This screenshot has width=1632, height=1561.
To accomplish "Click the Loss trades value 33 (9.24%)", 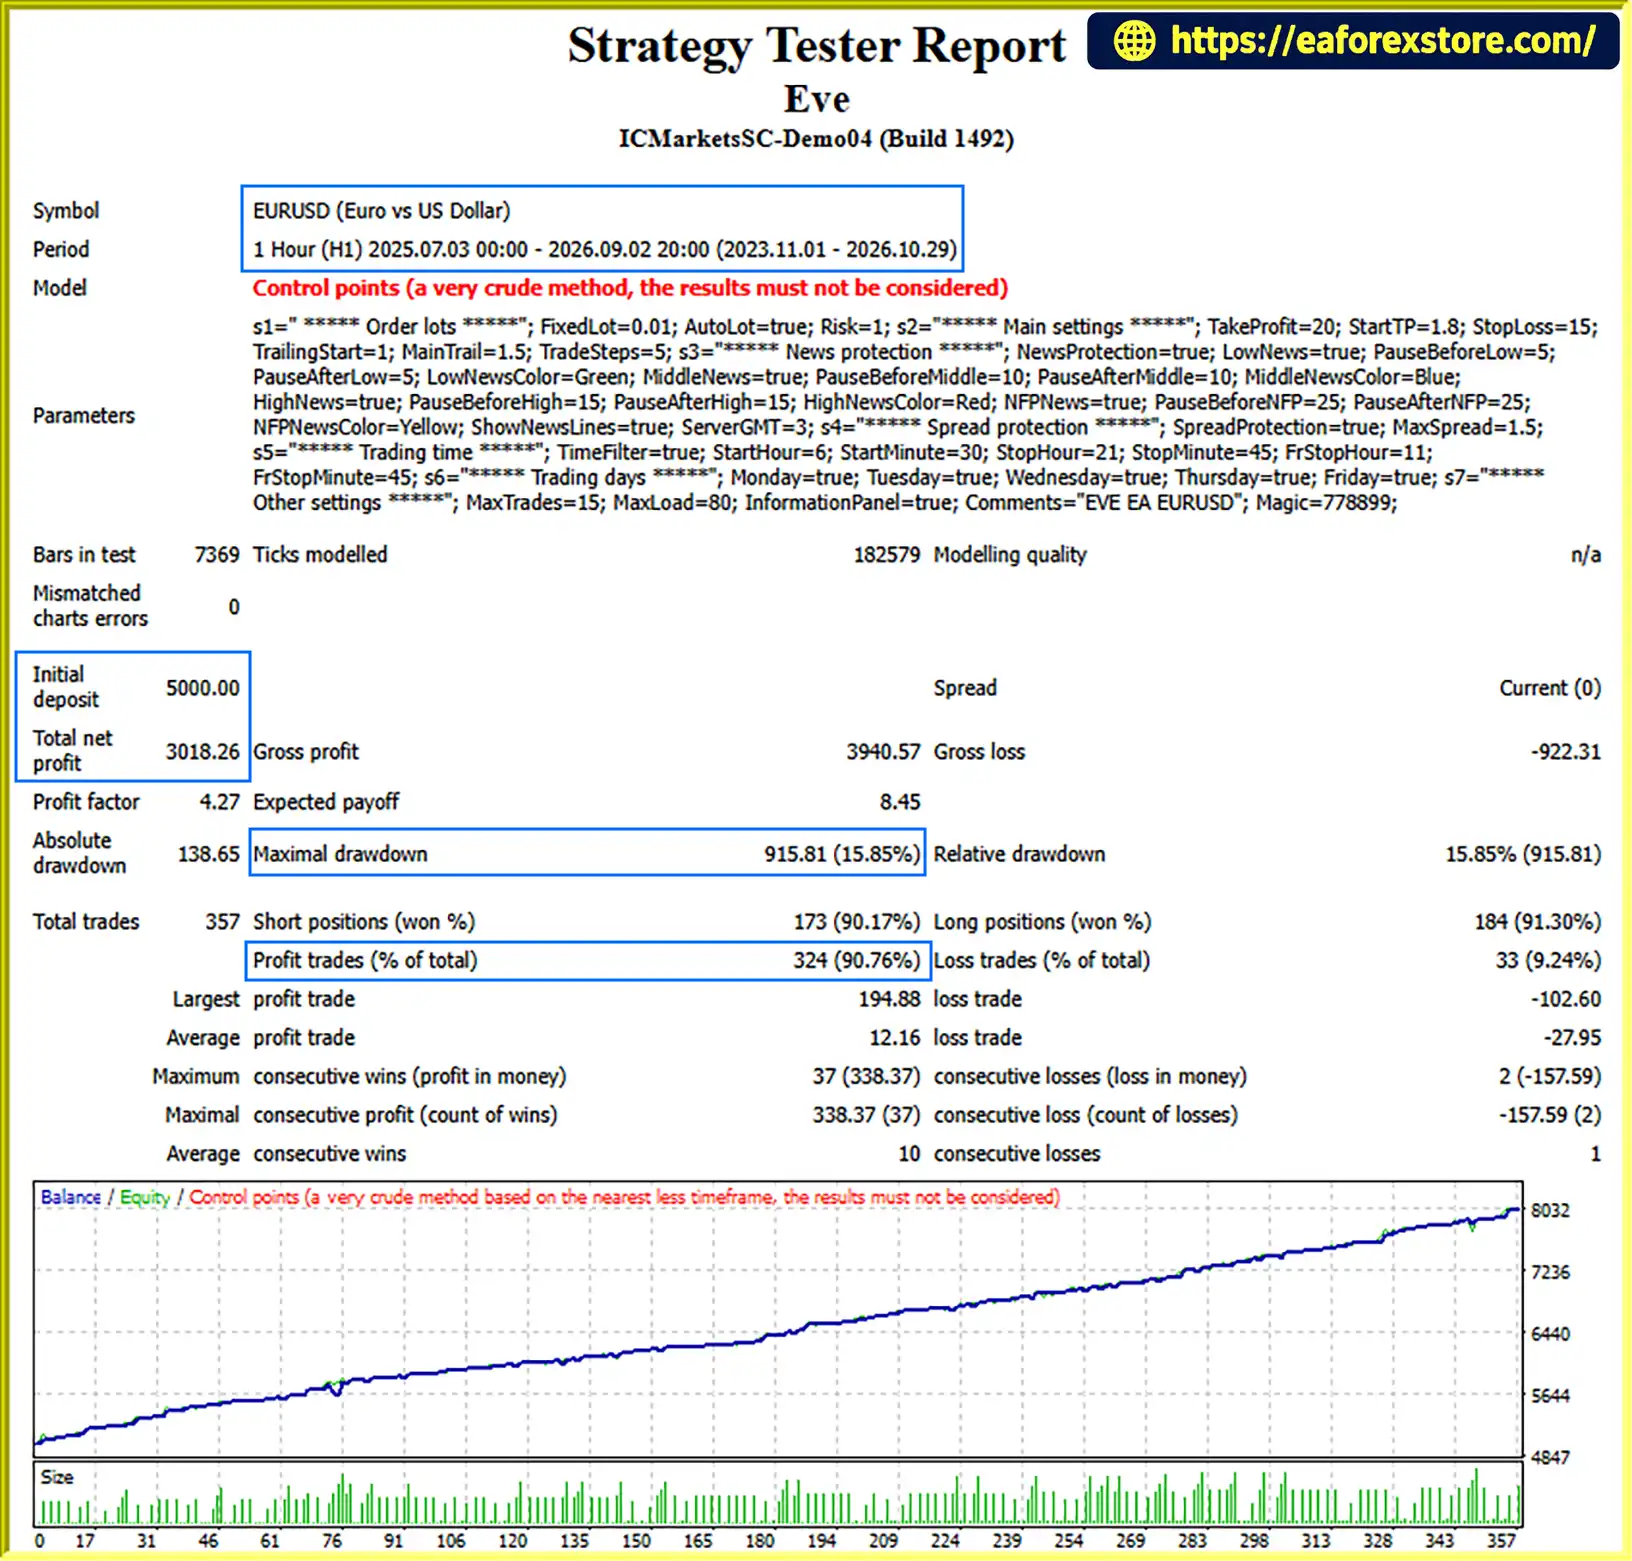I will click(x=1548, y=961).
